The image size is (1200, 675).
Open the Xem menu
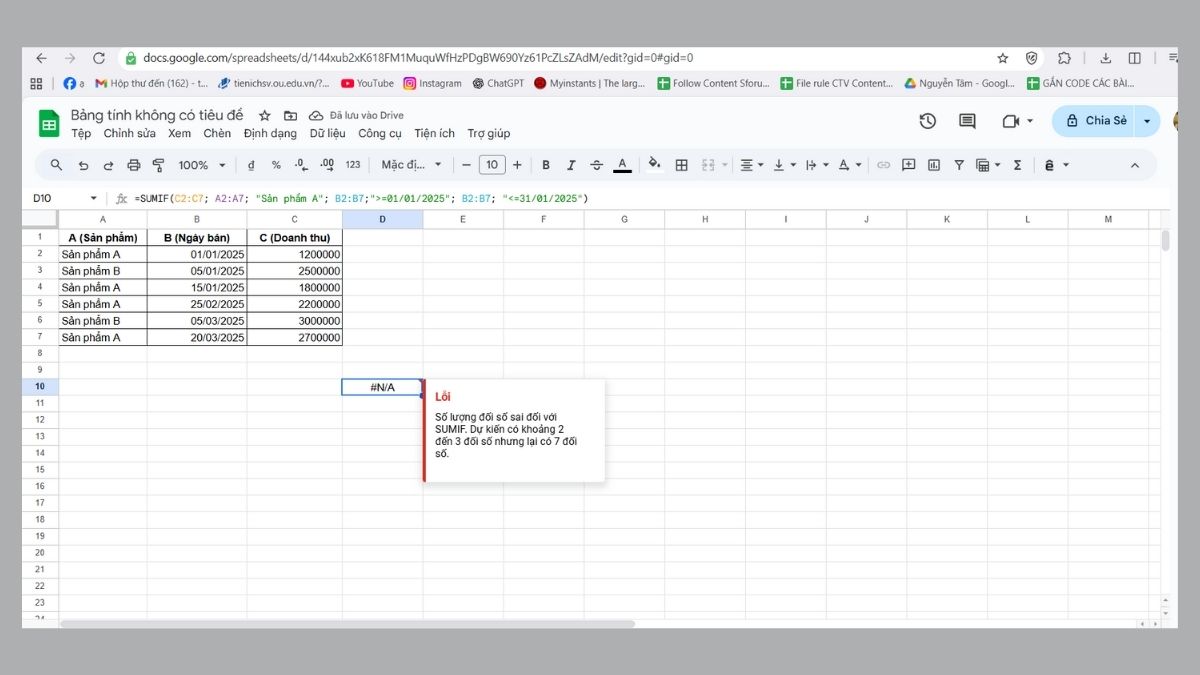[x=179, y=133]
